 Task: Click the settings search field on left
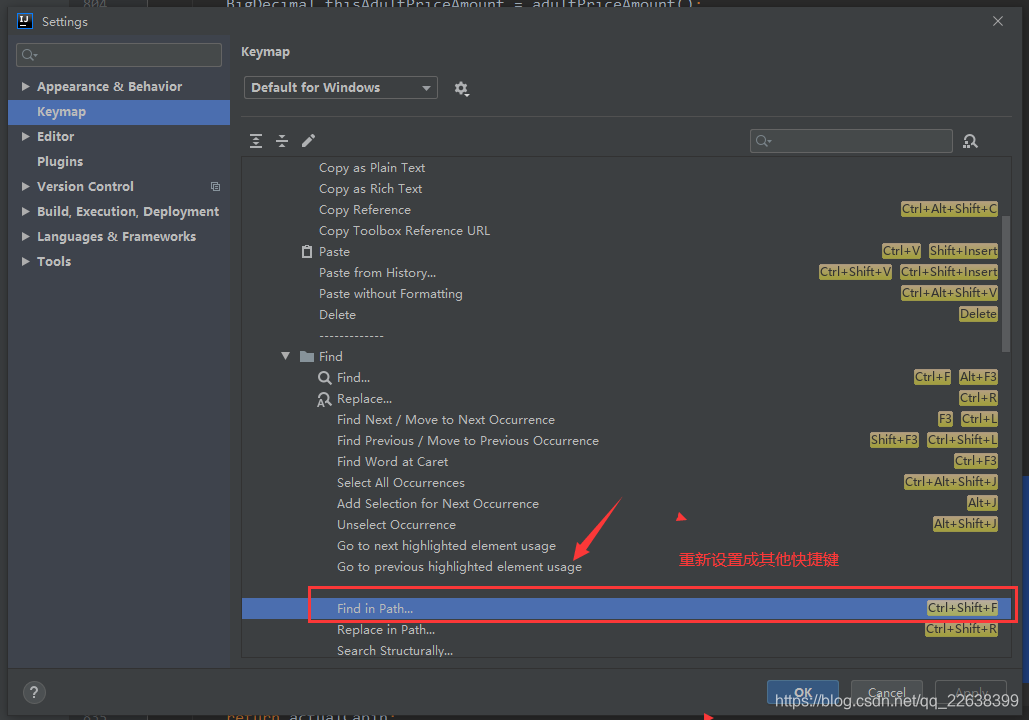(x=119, y=54)
